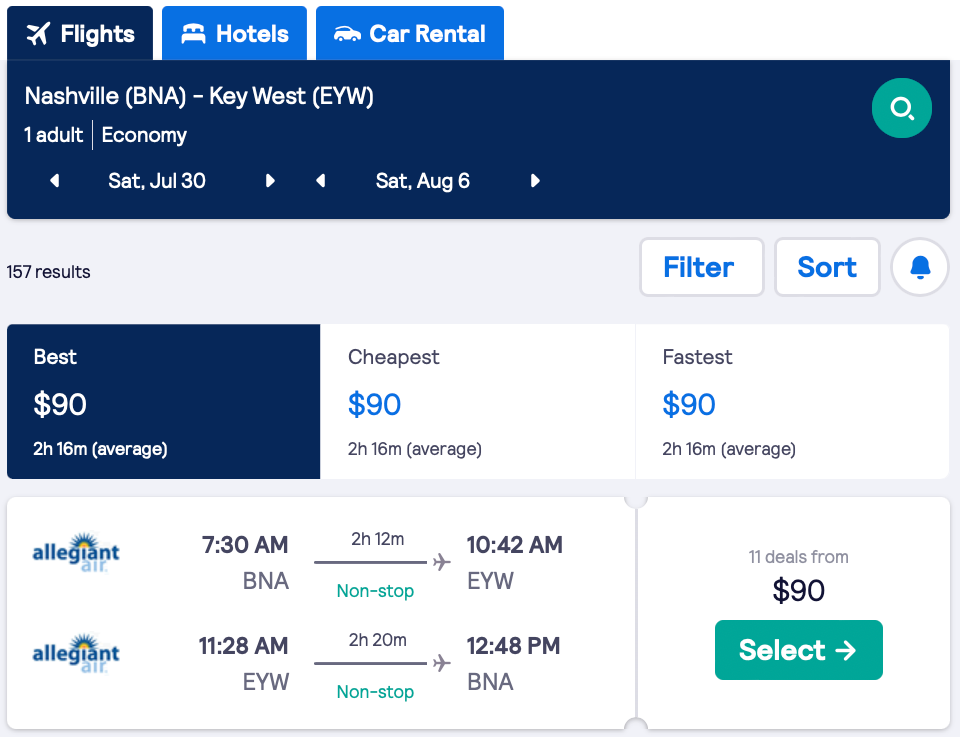
Task: Switch to the Cheapest results tab
Action: point(477,401)
